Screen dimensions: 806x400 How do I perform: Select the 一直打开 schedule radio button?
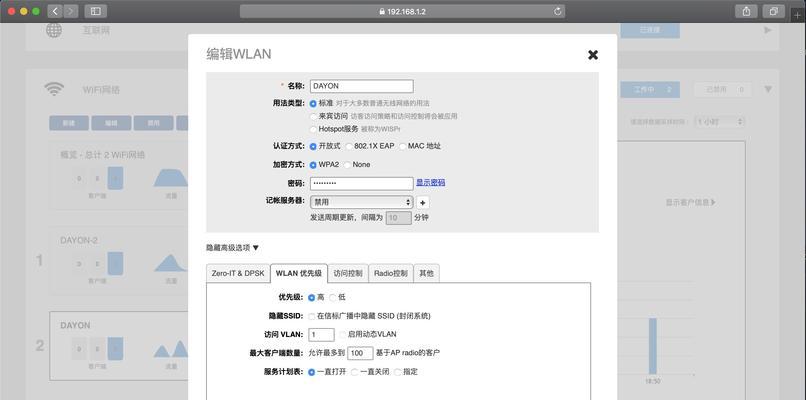(x=312, y=372)
